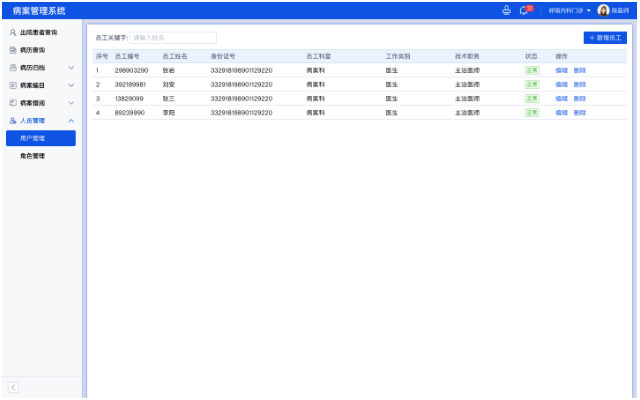Click the 病案编目 sidebar icon
This screenshot has width=640, height=400.
click(x=12, y=86)
